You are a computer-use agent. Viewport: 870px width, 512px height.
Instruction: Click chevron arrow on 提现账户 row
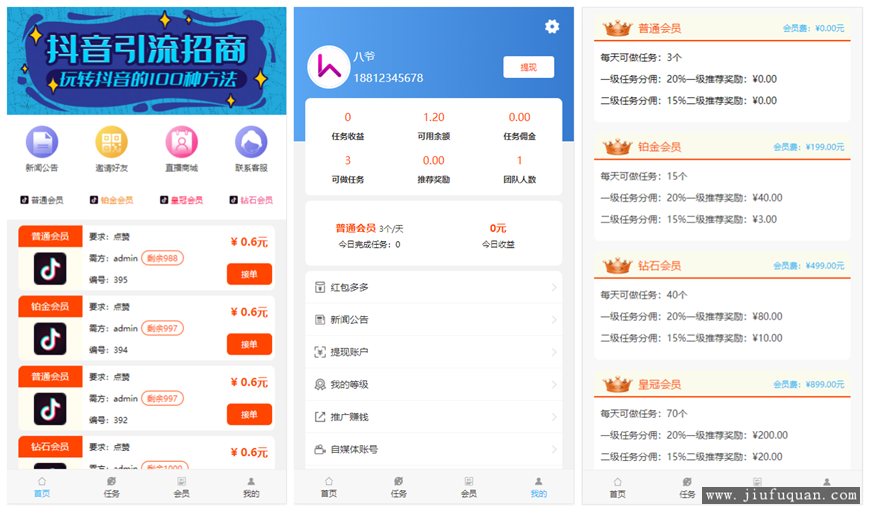pyautogui.click(x=554, y=352)
